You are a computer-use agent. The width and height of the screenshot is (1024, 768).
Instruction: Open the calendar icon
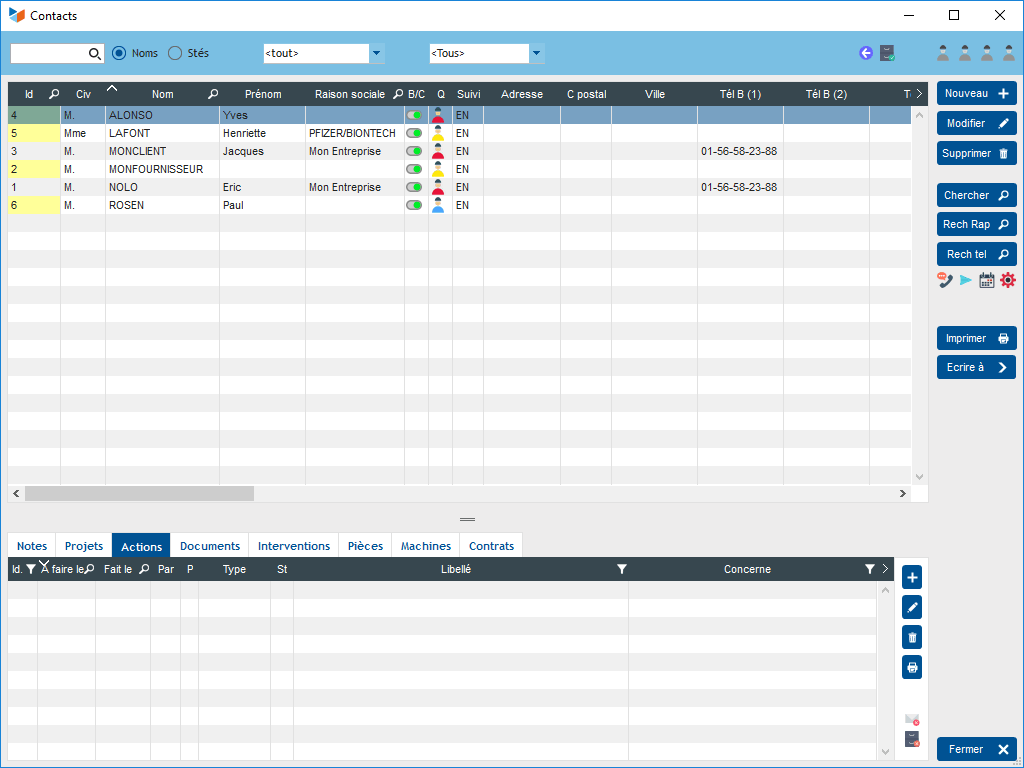[987, 280]
